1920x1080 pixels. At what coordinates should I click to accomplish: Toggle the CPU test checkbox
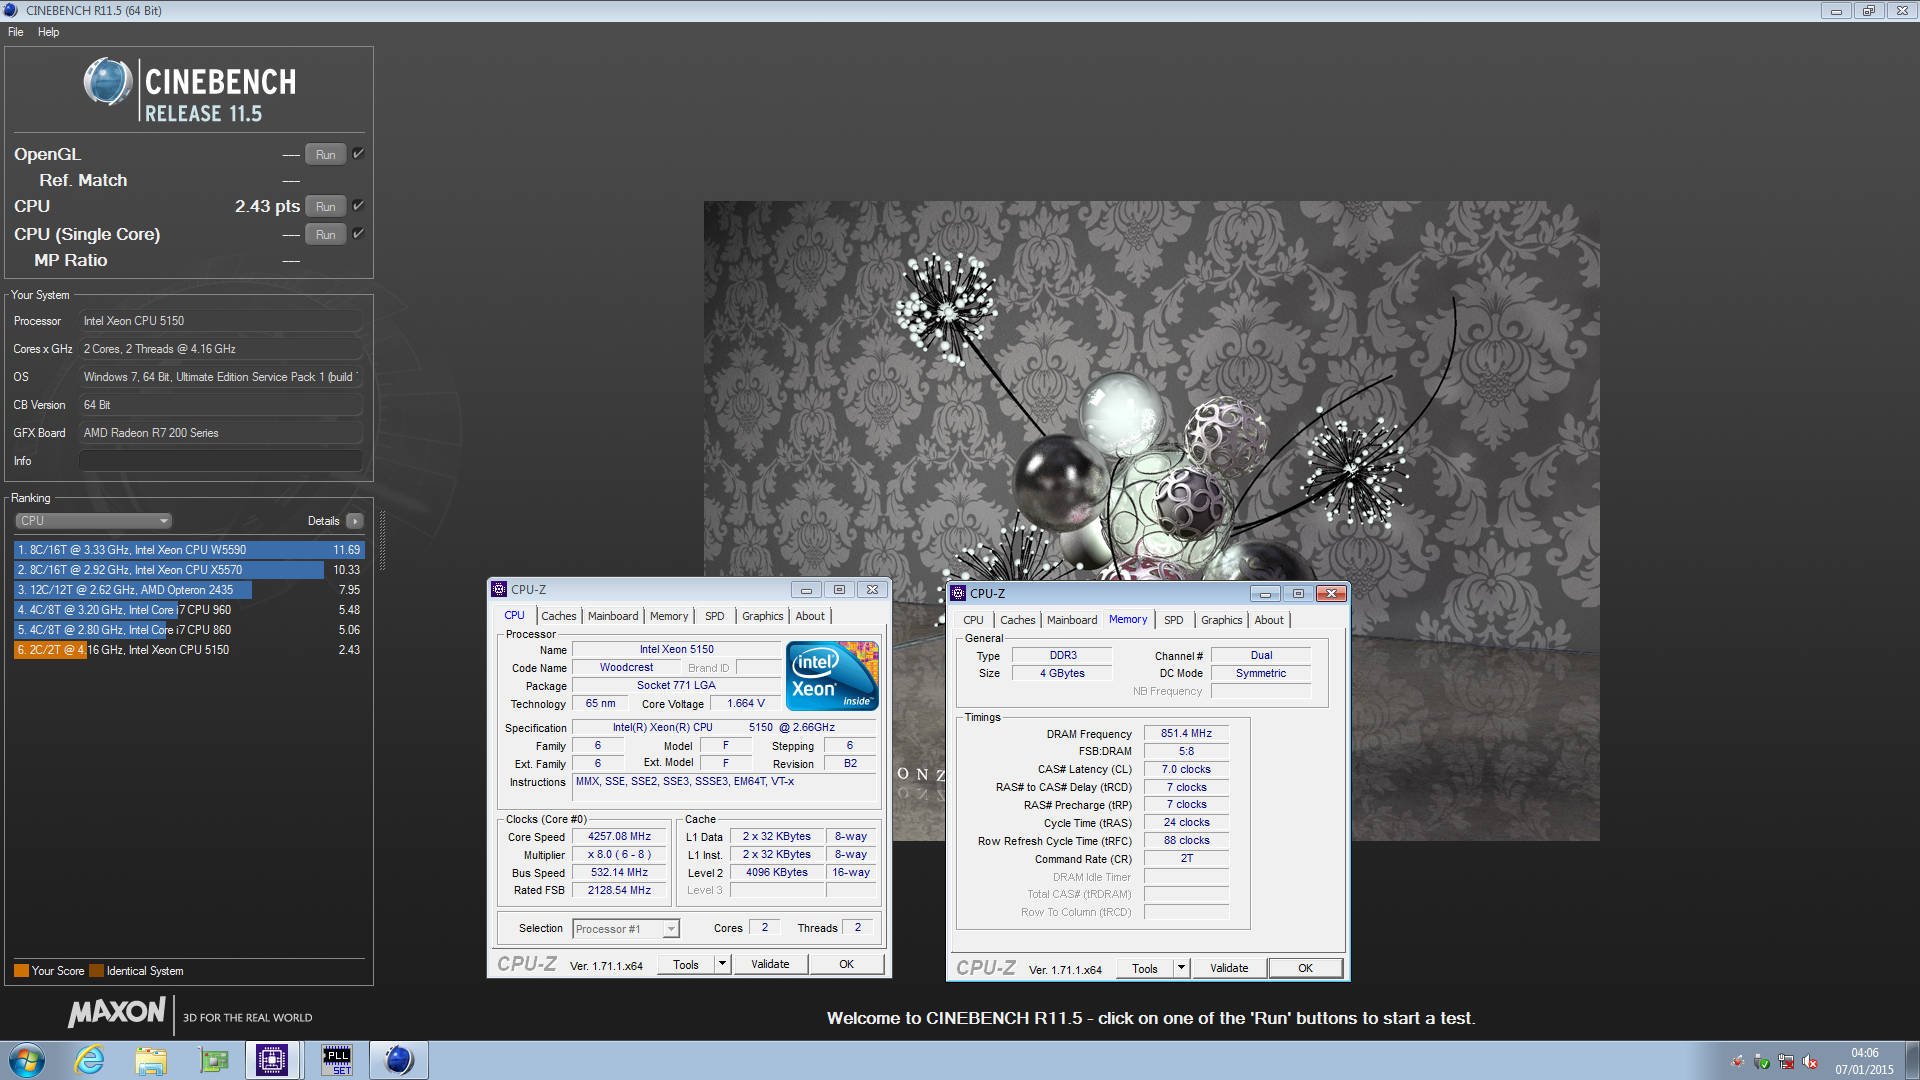pyautogui.click(x=358, y=206)
